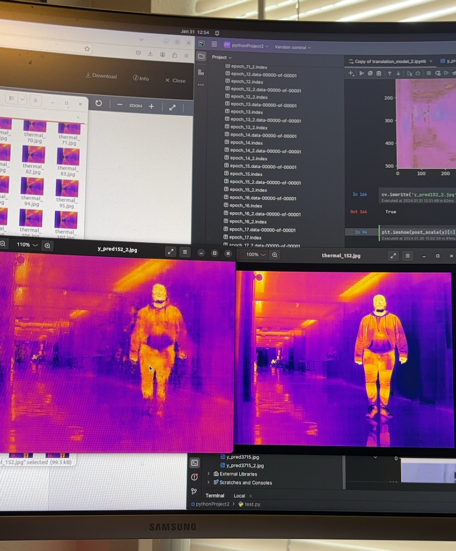This screenshot has height=551, width=456.
Task: Move cell down with the down arrow icon
Action: click(398, 73)
